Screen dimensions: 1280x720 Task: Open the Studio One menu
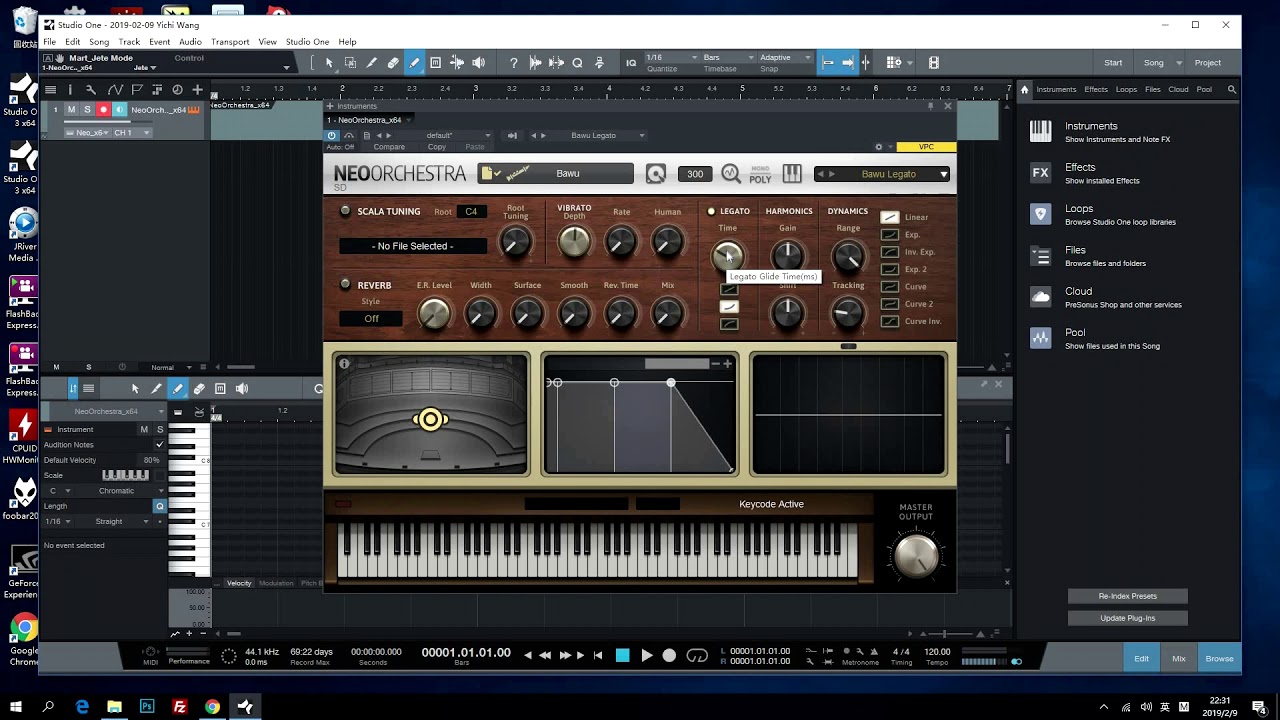[307, 42]
